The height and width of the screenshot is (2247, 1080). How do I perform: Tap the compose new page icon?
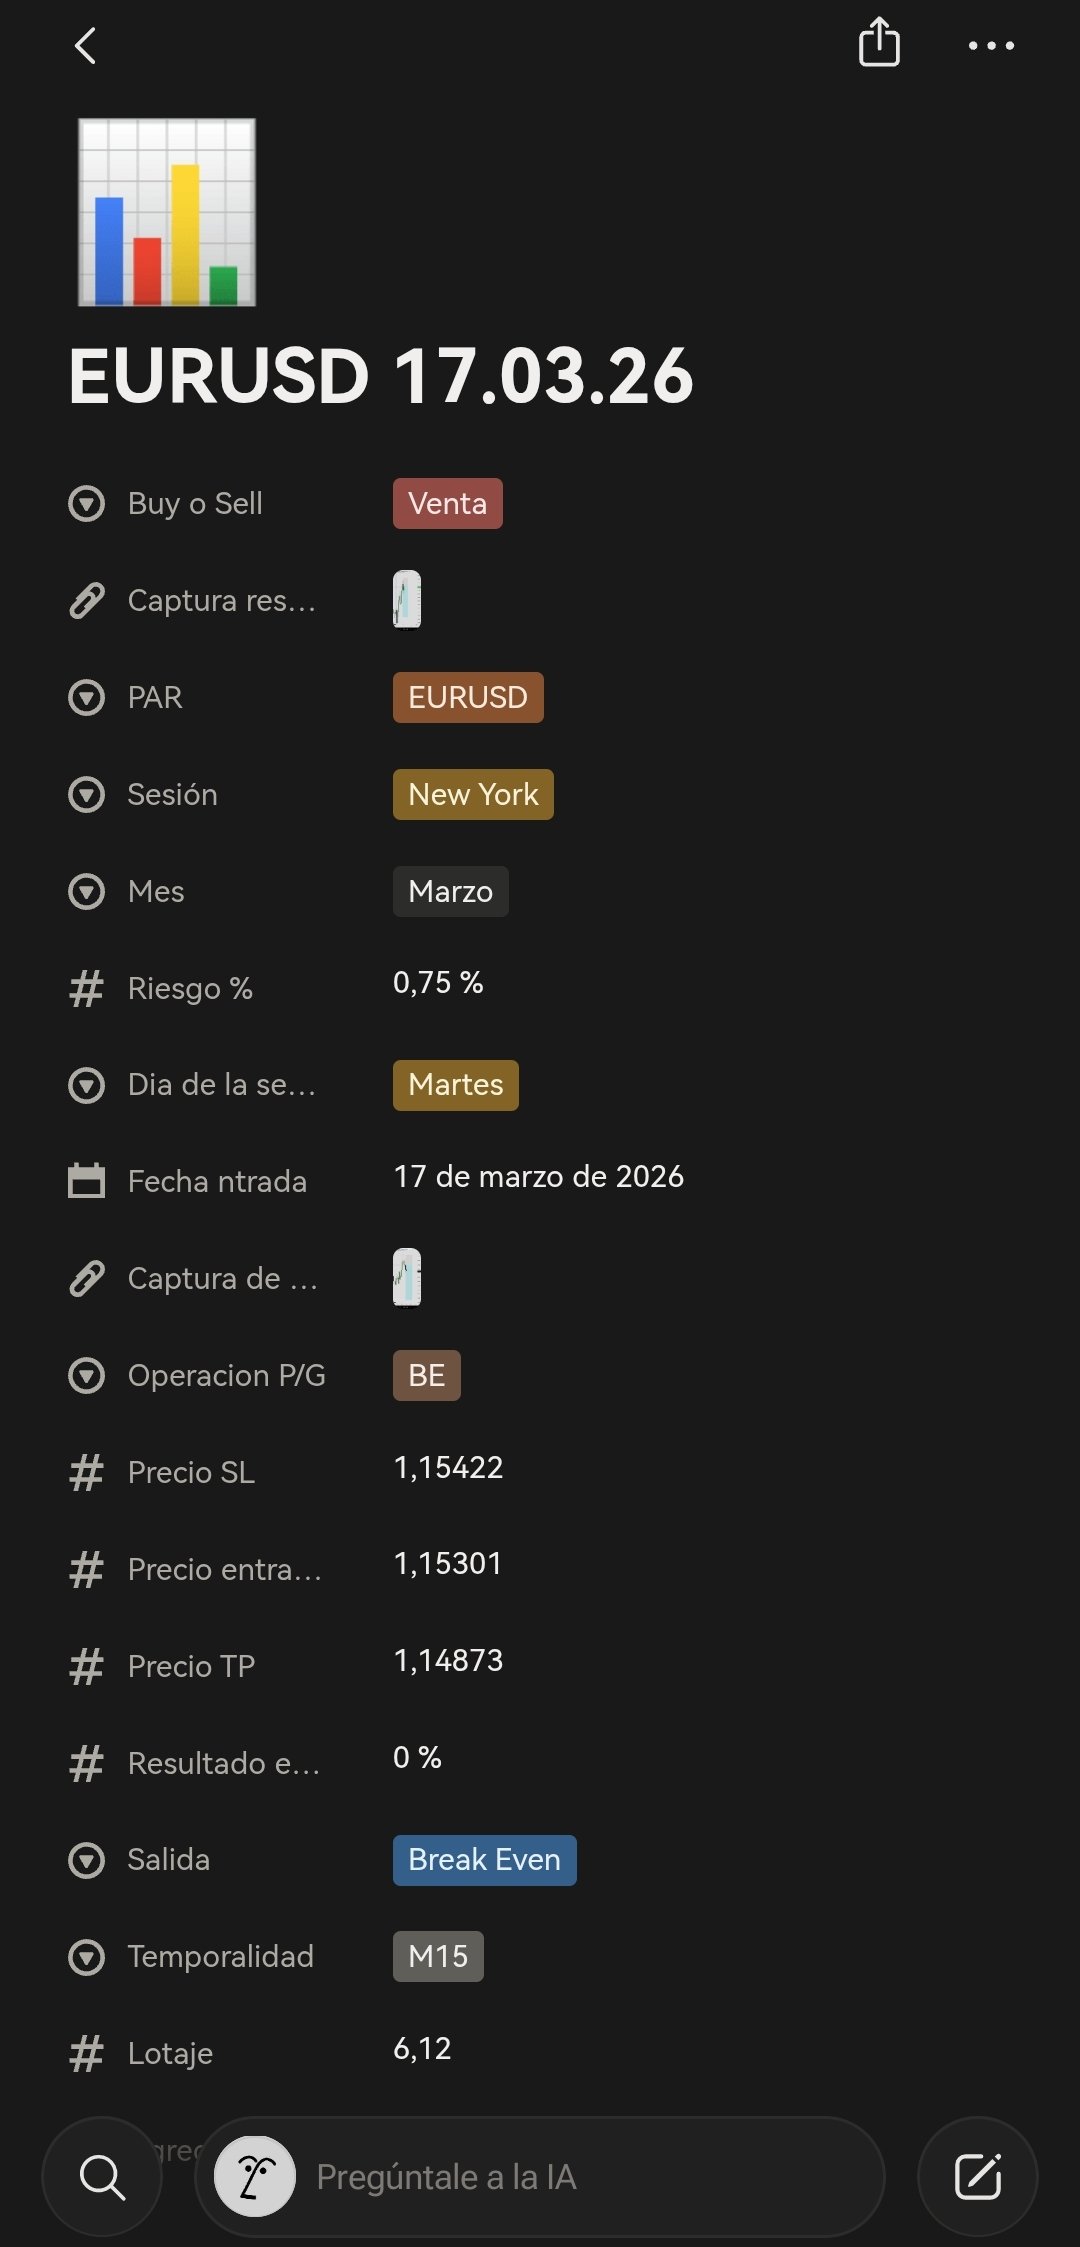point(977,2177)
